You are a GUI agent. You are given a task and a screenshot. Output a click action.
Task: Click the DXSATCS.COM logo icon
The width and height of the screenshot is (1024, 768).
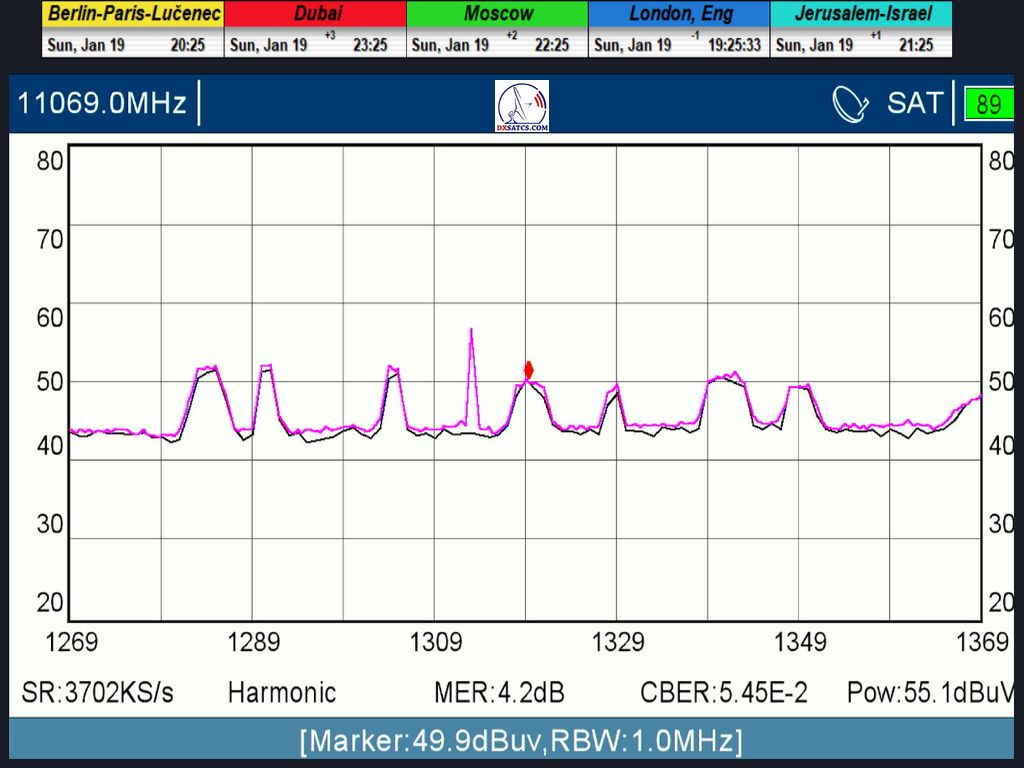tap(522, 106)
